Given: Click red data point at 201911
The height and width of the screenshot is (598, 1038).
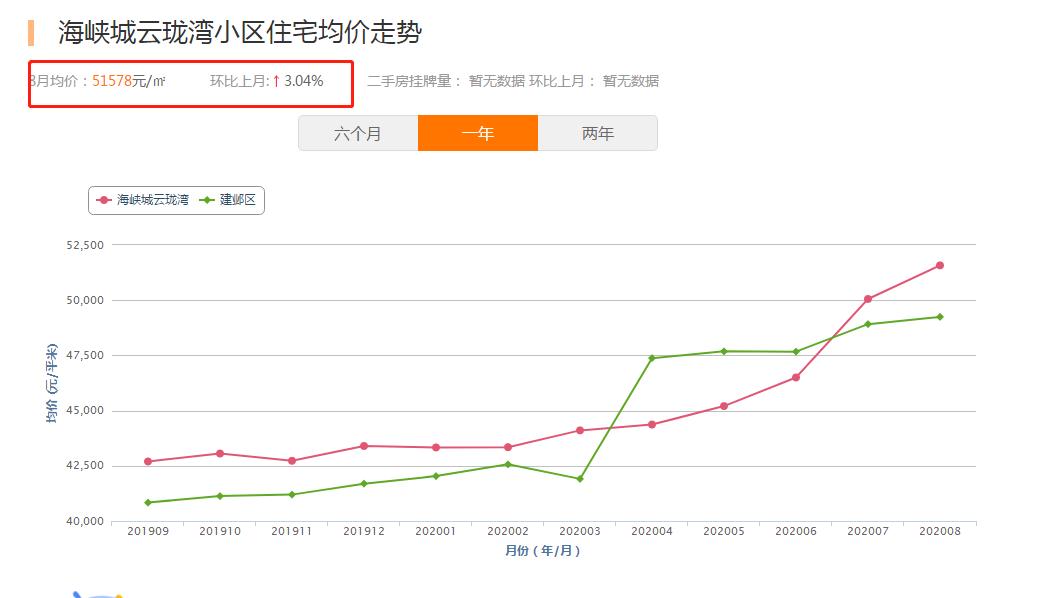Looking at the screenshot, I should (x=292, y=461).
